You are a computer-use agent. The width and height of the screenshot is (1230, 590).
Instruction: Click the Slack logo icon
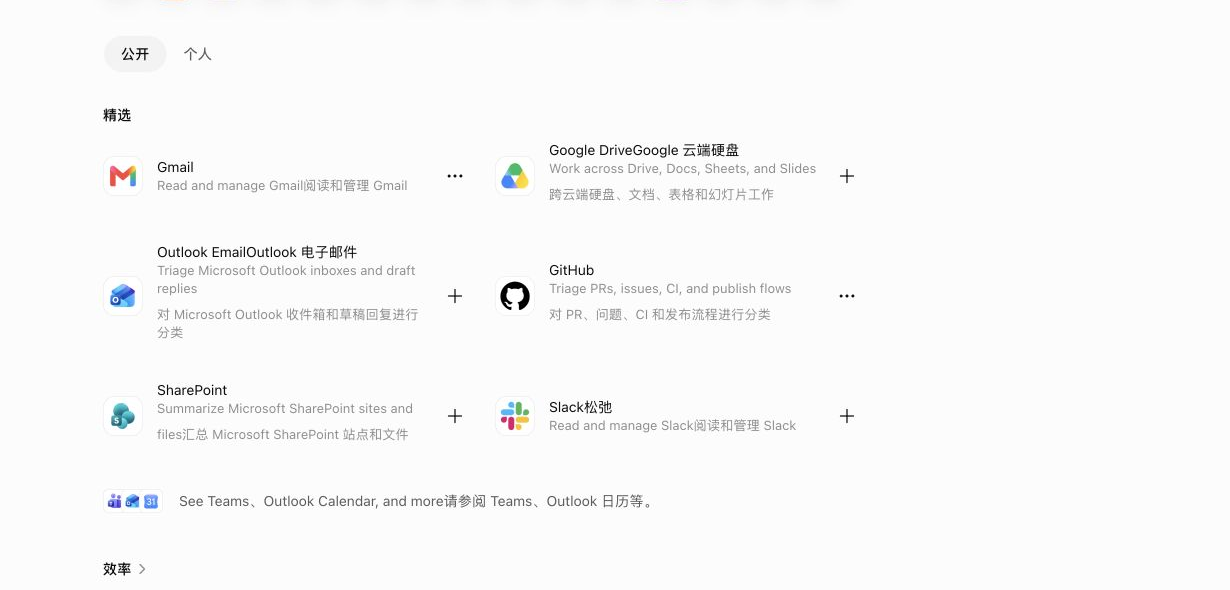tap(515, 416)
